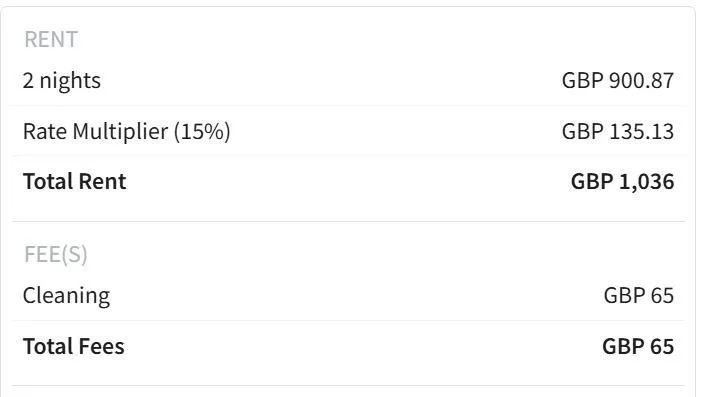Select the bold Total Rent label
The height and width of the screenshot is (397, 728).
pos(74,182)
